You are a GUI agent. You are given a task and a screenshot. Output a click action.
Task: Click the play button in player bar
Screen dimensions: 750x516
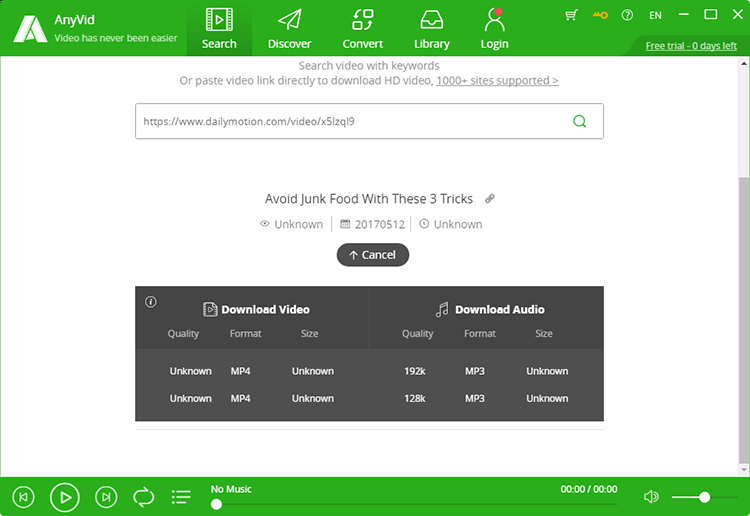tap(65, 497)
